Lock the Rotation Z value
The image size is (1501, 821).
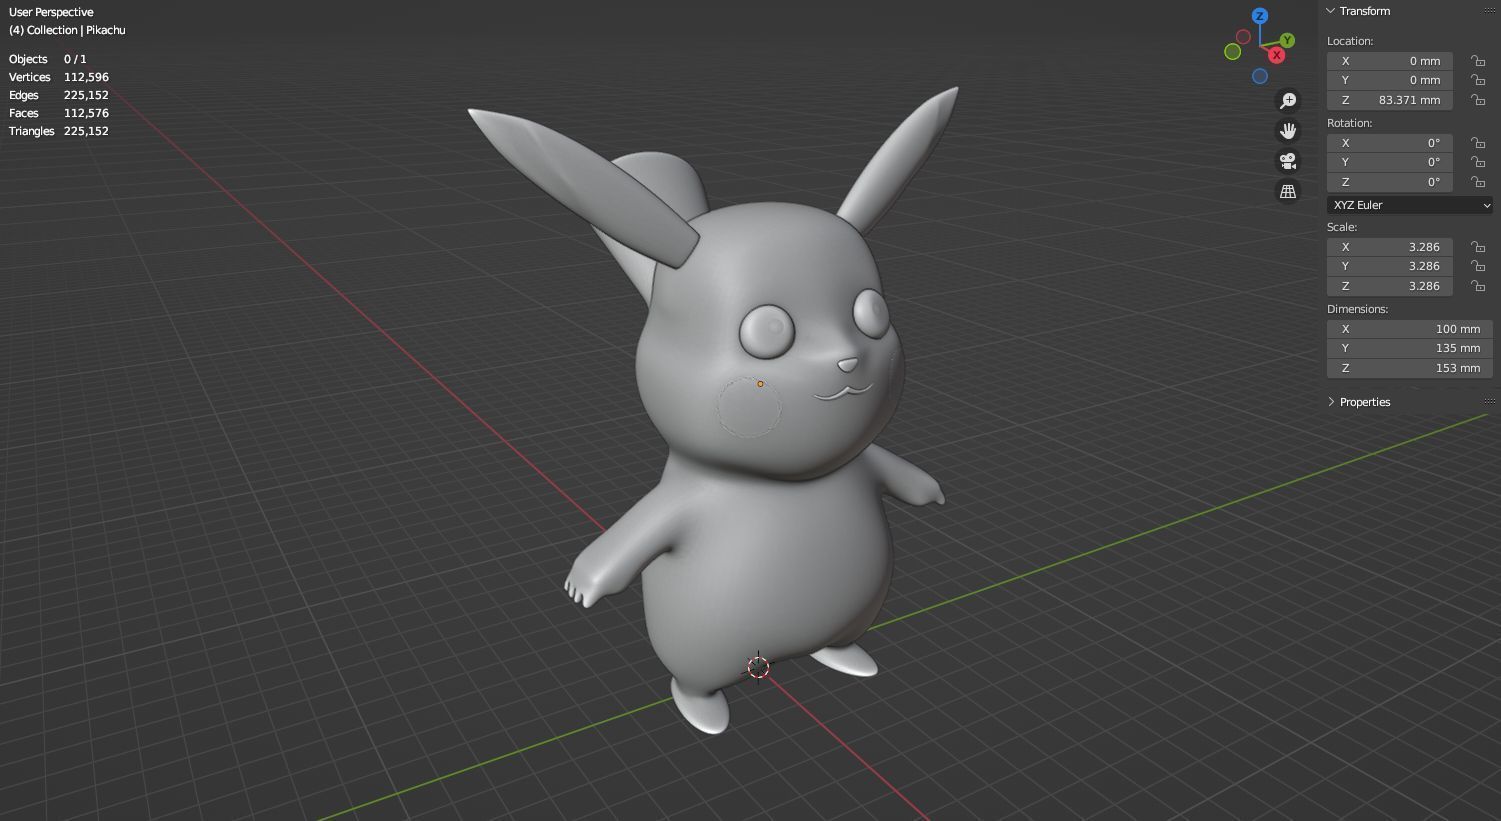(x=1477, y=182)
